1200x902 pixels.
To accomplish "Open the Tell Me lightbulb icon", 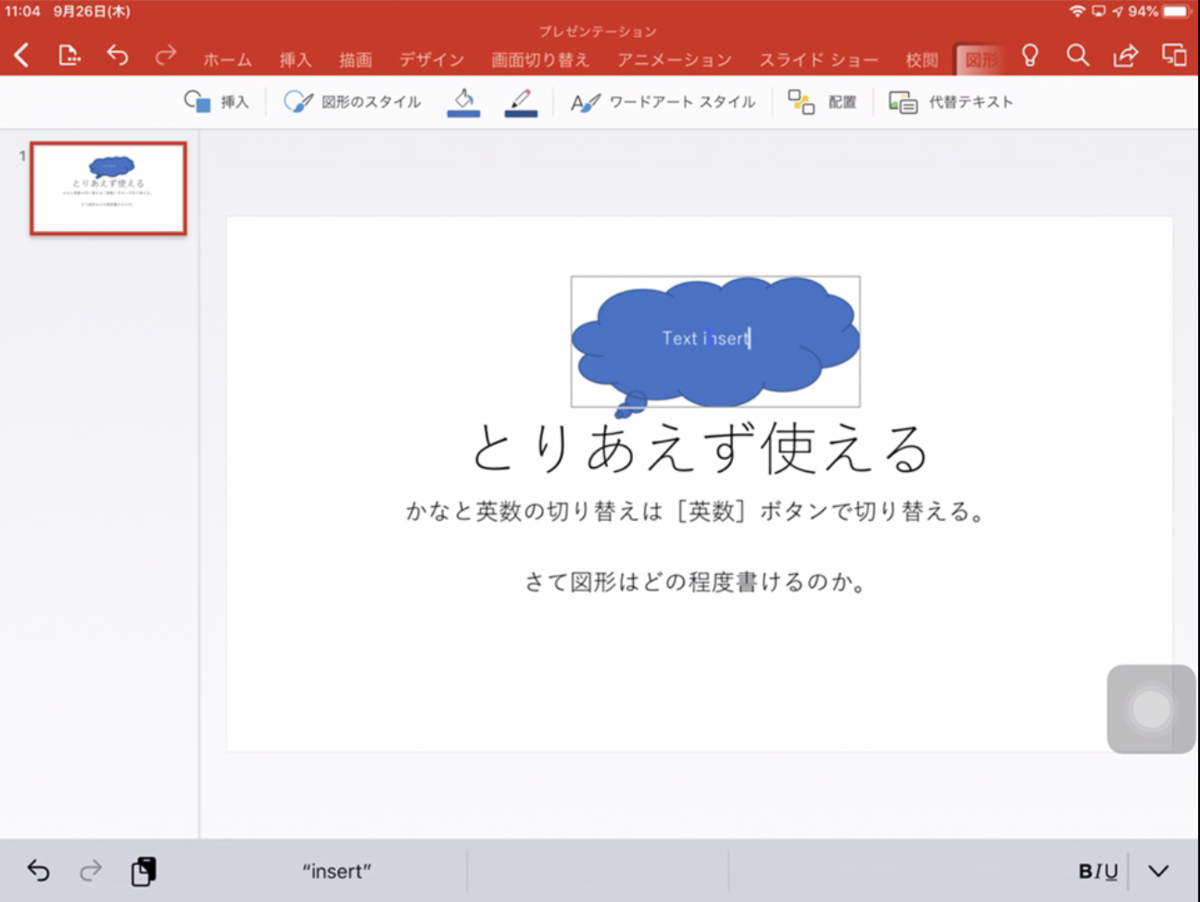I will [1031, 58].
